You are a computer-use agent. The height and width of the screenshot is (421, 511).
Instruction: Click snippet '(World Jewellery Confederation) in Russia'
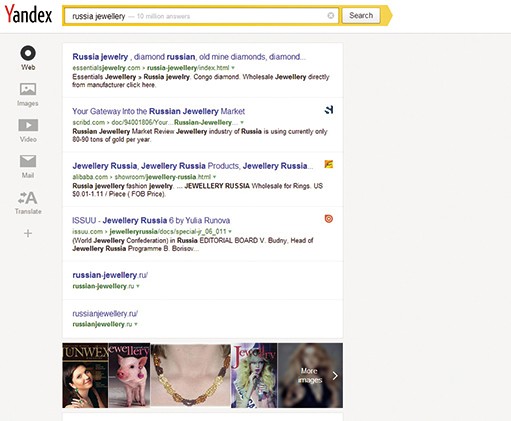coord(135,241)
